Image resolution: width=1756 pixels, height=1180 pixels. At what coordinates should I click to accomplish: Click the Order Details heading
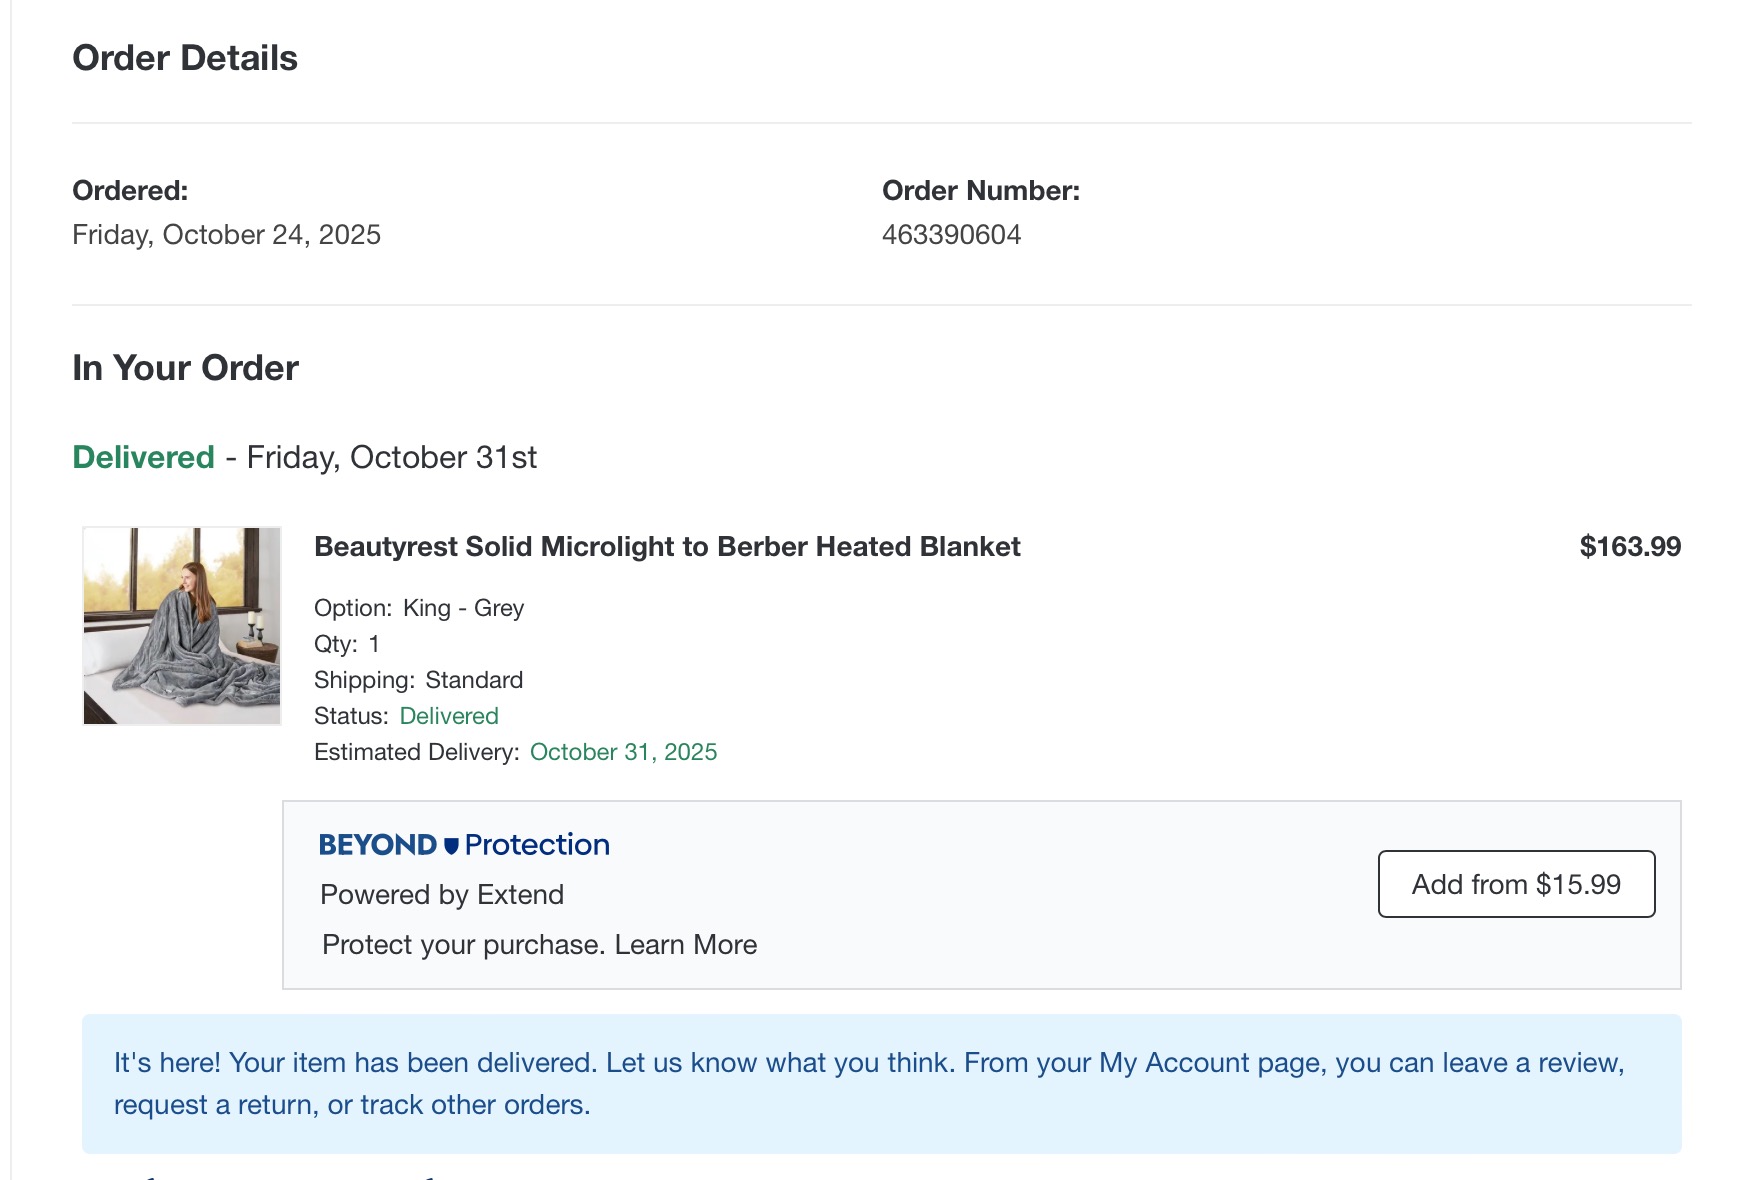tap(185, 58)
